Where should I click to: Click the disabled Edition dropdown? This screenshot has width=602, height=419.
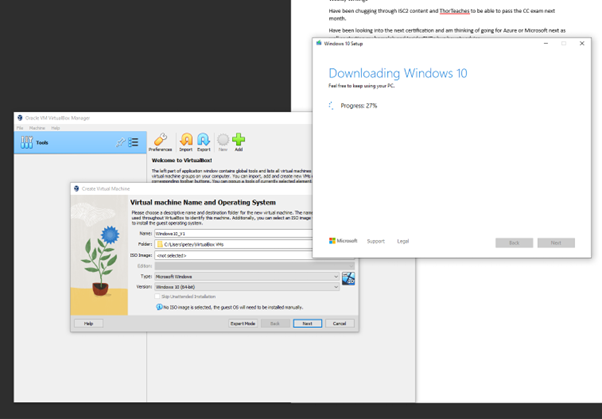click(x=254, y=266)
